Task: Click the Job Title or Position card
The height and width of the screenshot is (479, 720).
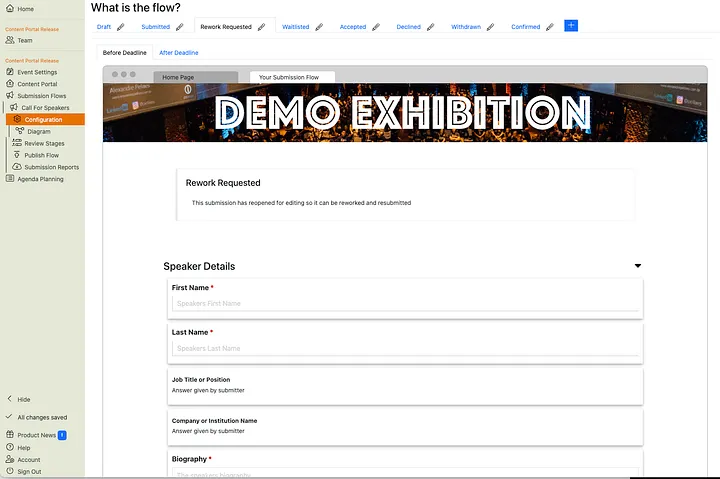Action: tap(405, 386)
